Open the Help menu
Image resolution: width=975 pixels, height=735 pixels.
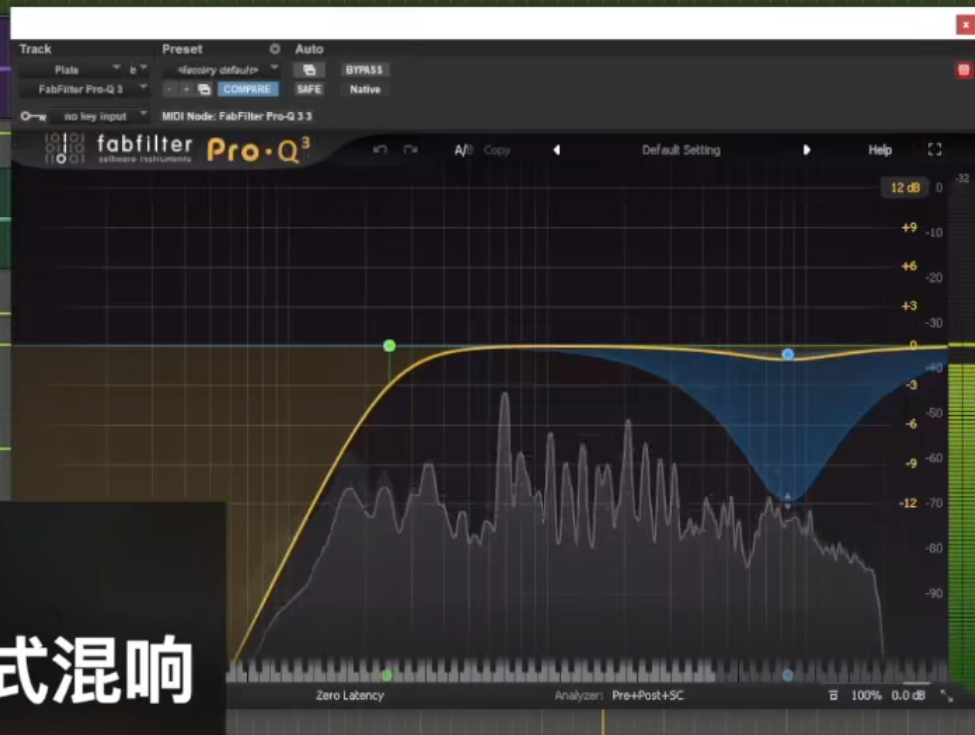pyautogui.click(x=879, y=150)
